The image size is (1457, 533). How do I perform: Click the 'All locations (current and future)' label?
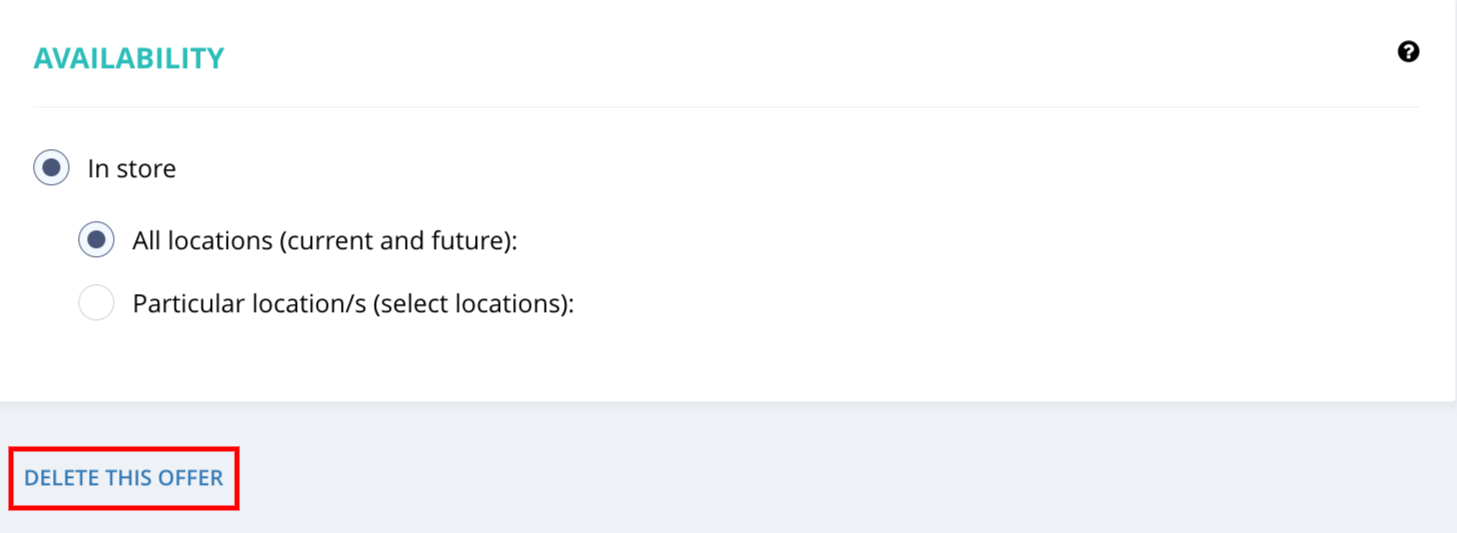[x=325, y=241]
